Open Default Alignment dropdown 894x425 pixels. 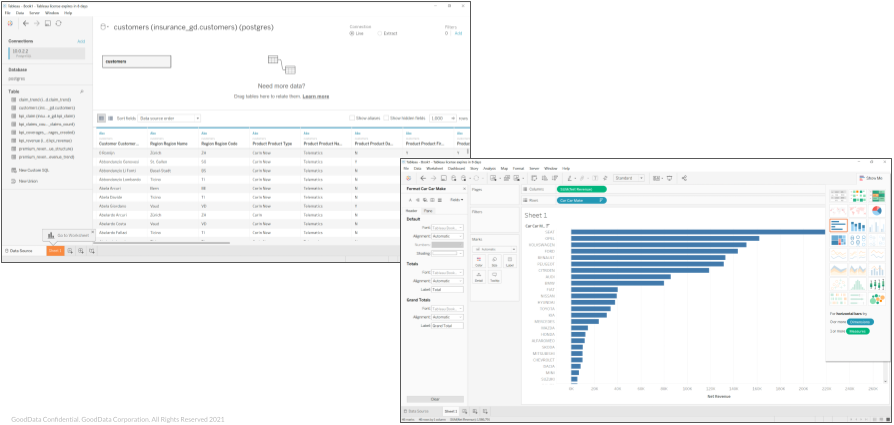coord(448,236)
